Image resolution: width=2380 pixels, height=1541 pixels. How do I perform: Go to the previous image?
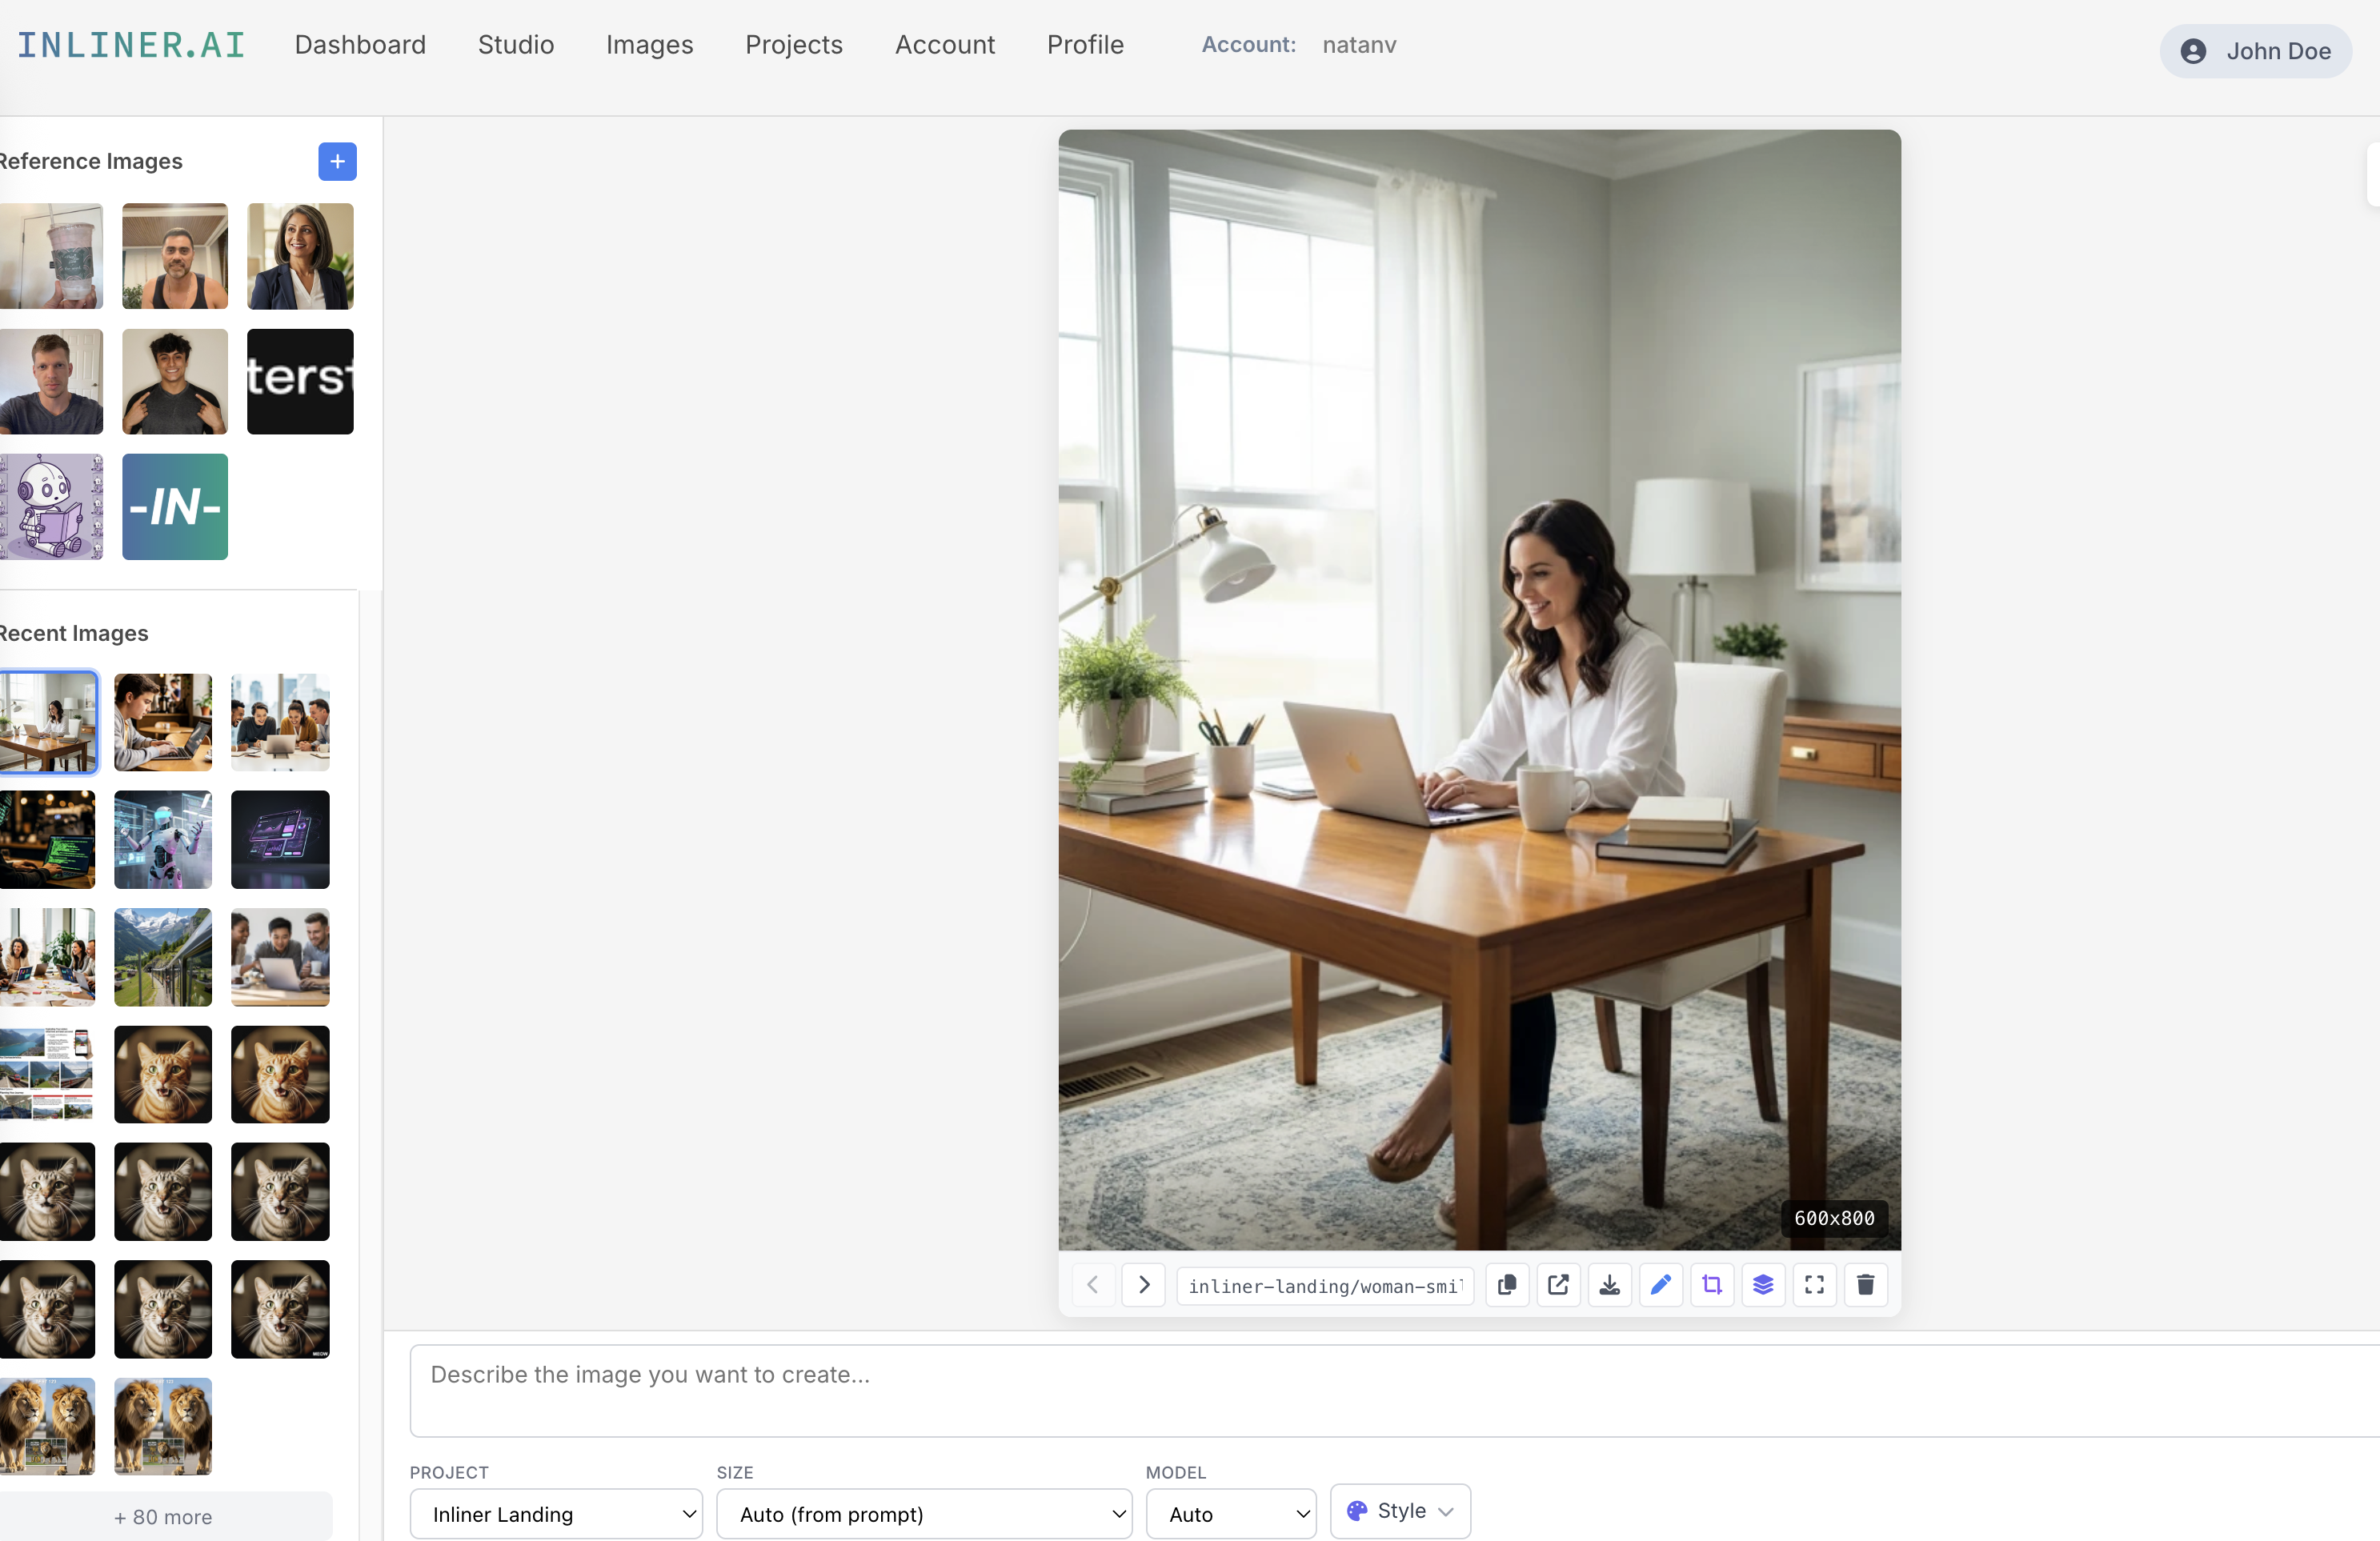[x=1092, y=1285]
